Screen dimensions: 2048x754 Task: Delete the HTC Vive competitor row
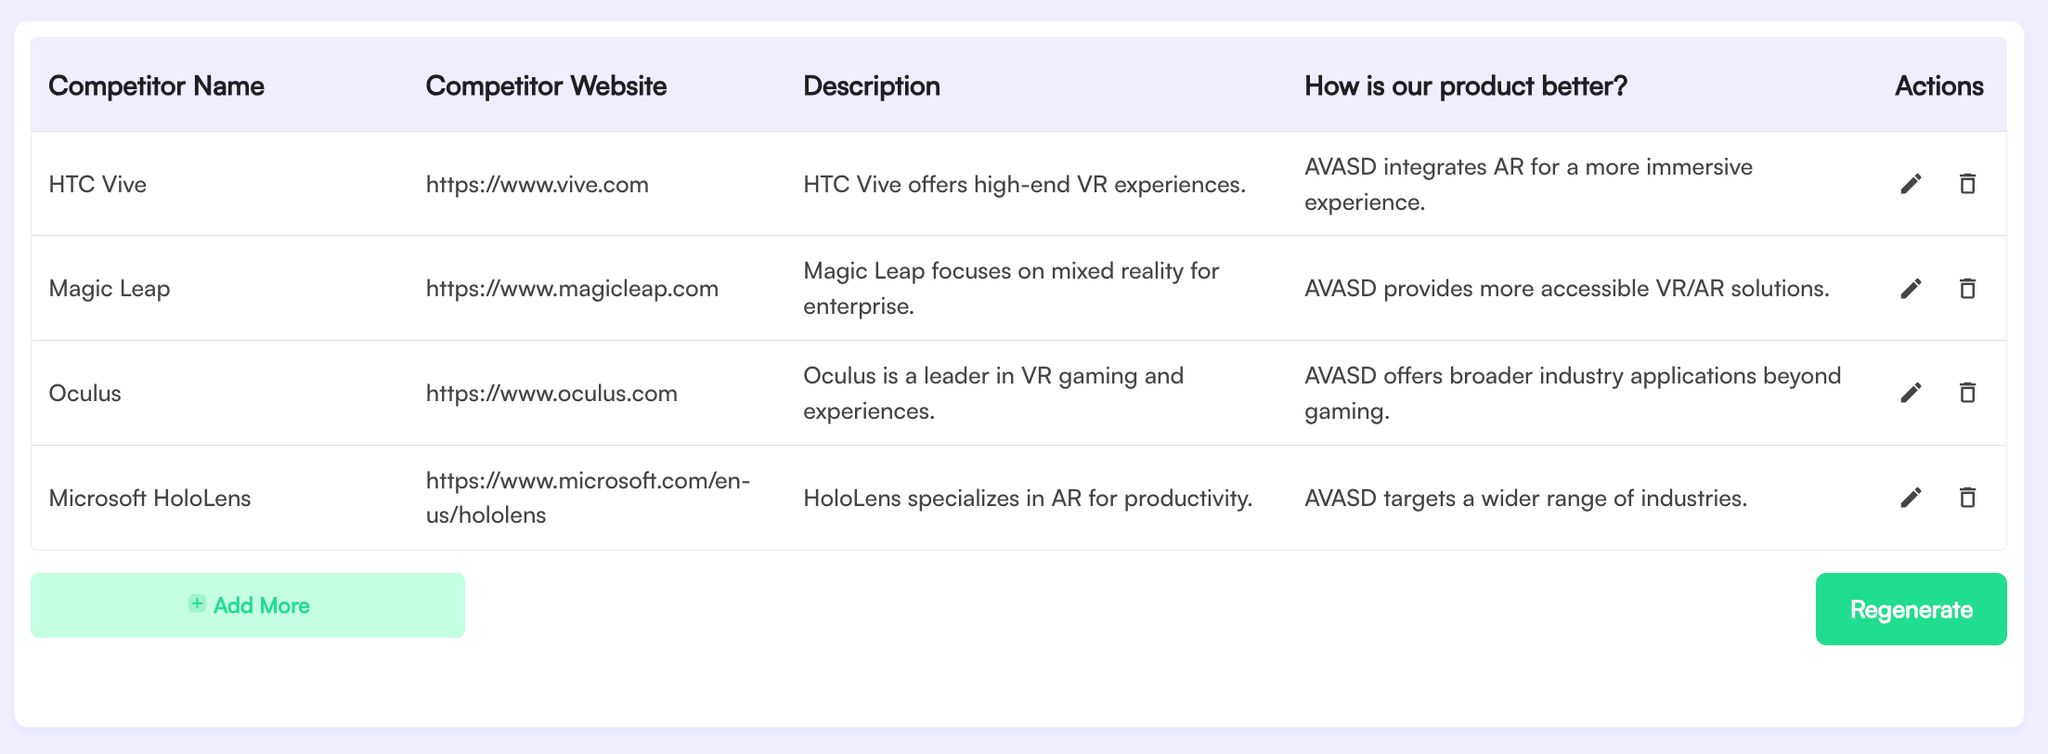click(x=1967, y=184)
